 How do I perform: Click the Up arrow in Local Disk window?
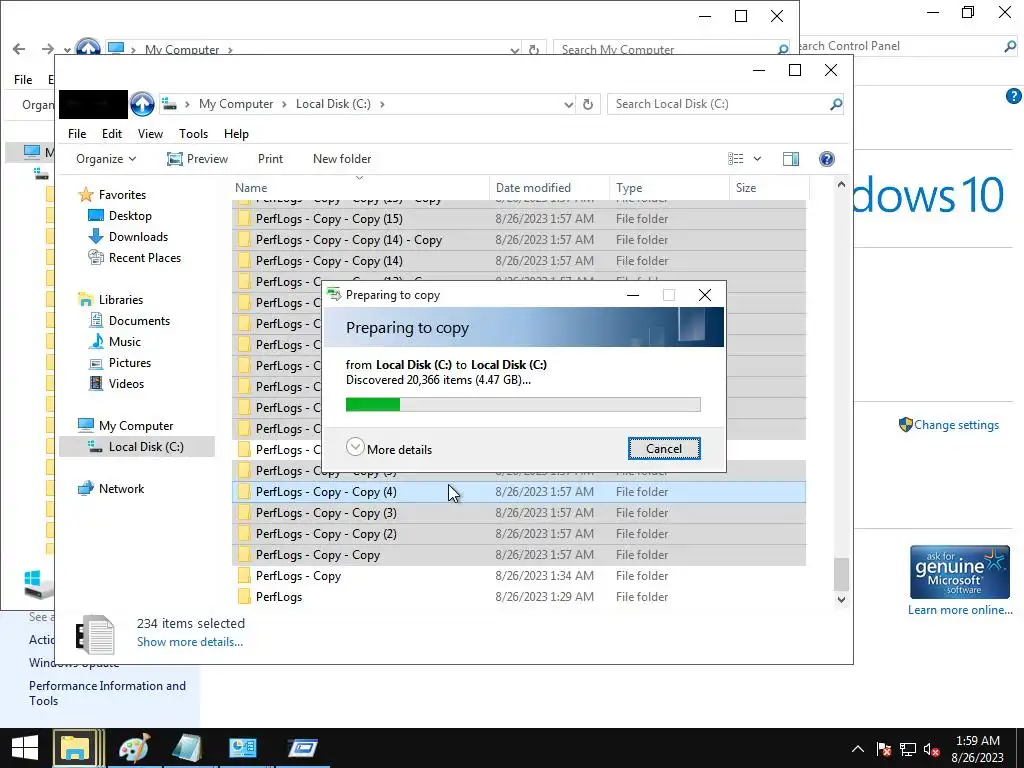coord(142,104)
